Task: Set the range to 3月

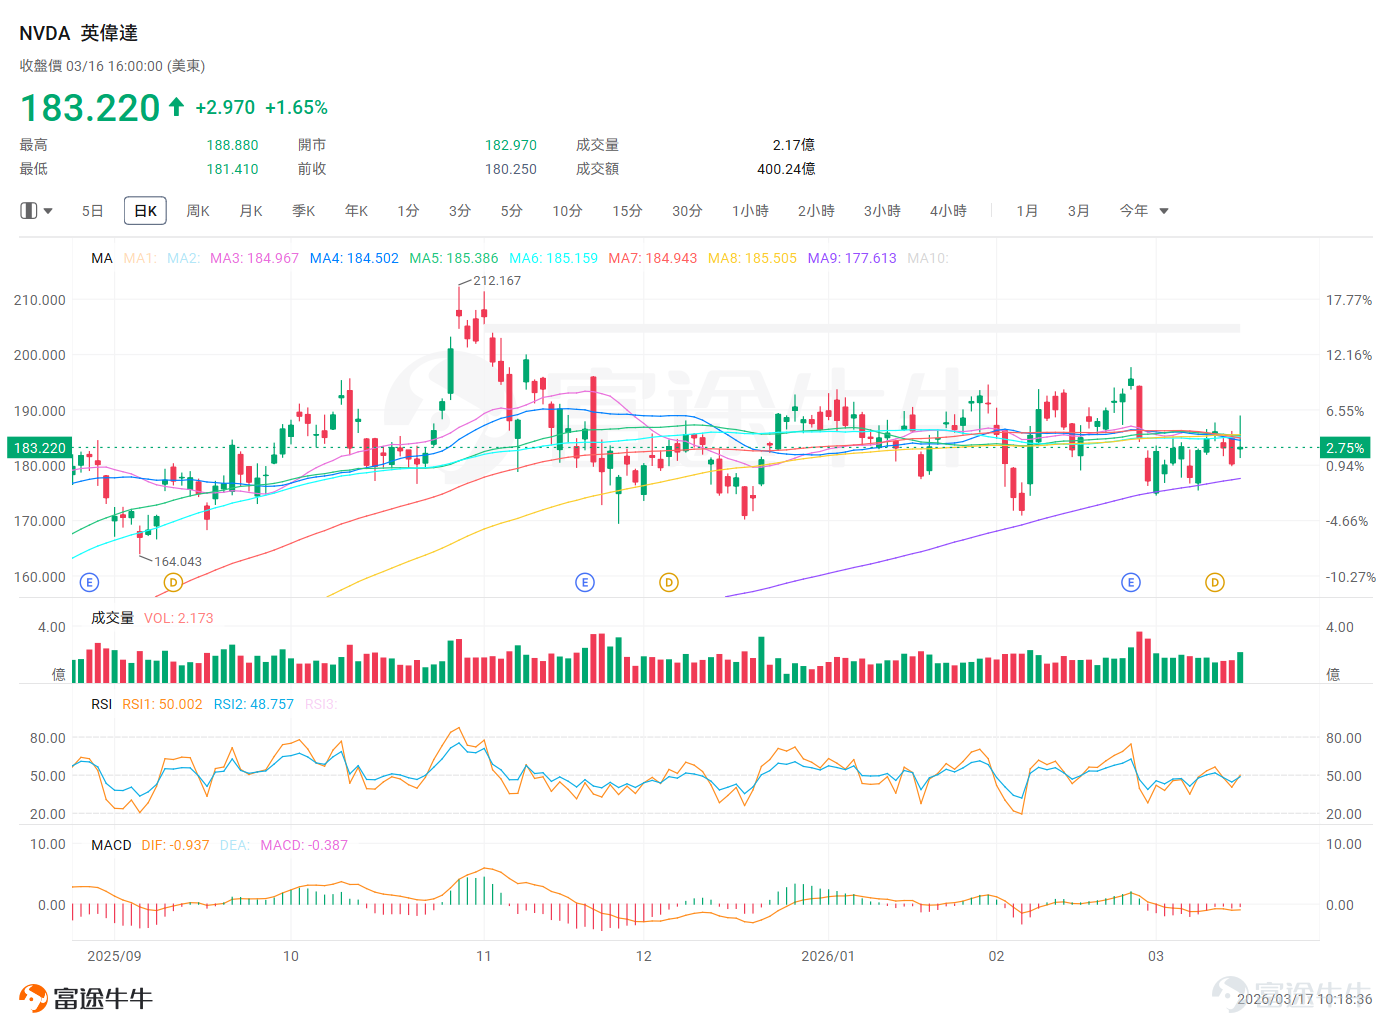Action: click(x=1078, y=211)
